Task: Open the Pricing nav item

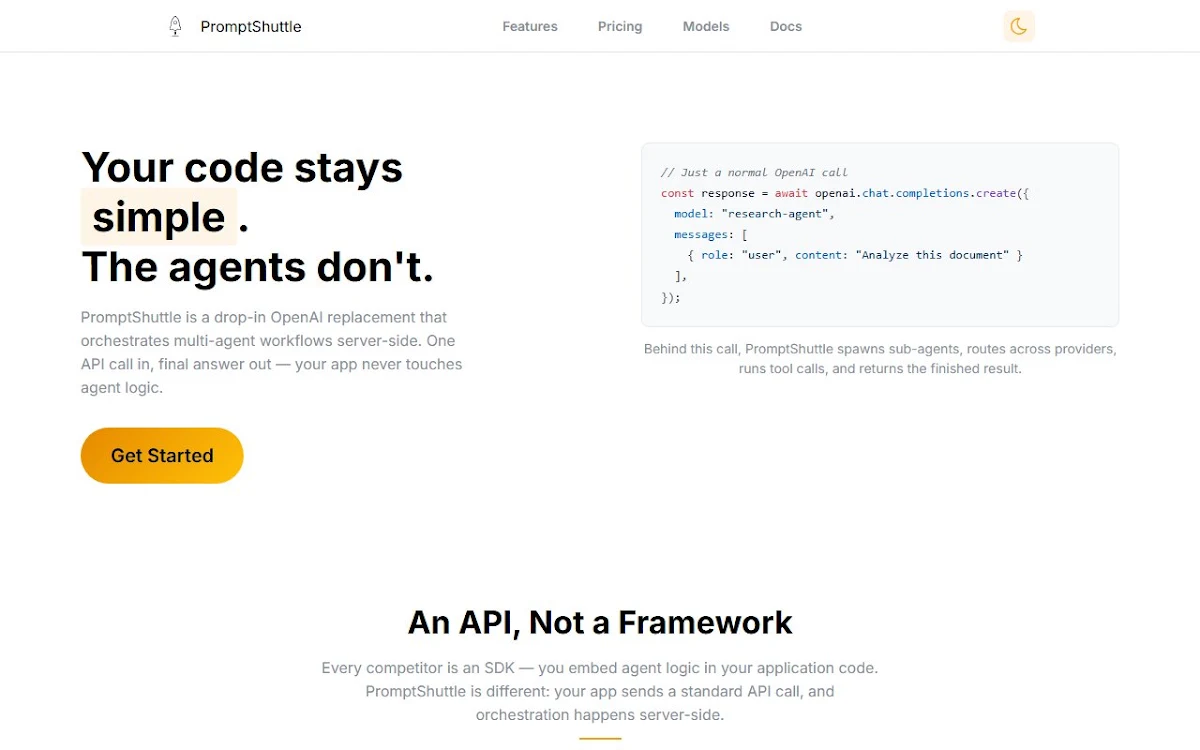Action: click(620, 26)
